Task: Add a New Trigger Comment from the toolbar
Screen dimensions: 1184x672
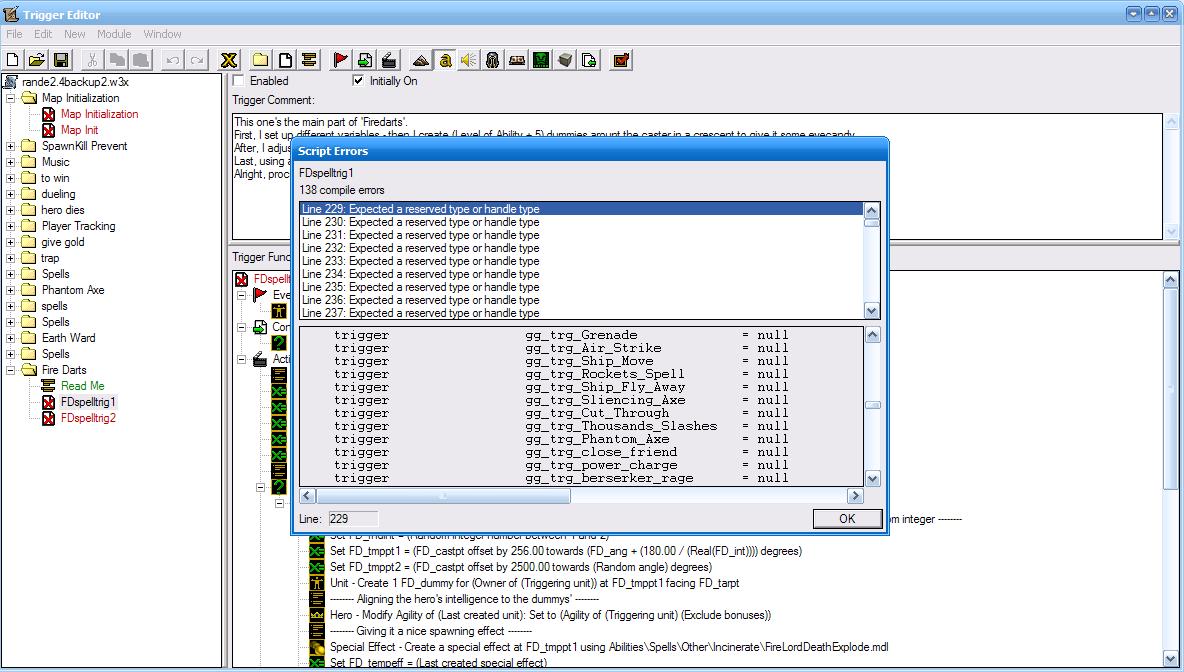Action: click(x=309, y=60)
